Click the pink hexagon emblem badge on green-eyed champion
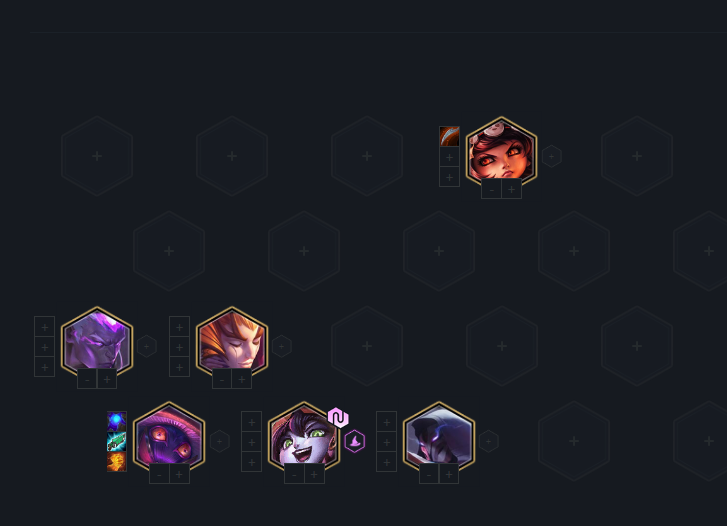This screenshot has width=727, height=526. 338,418
